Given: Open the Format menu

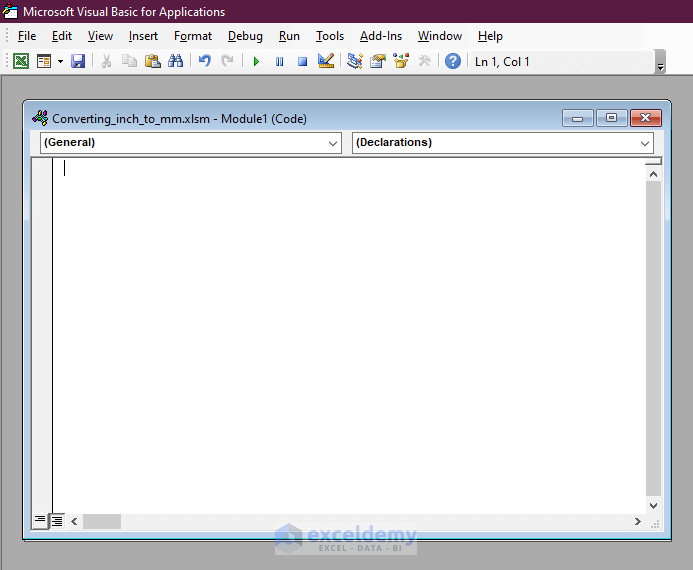Looking at the screenshot, I should (x=193, y=36).
